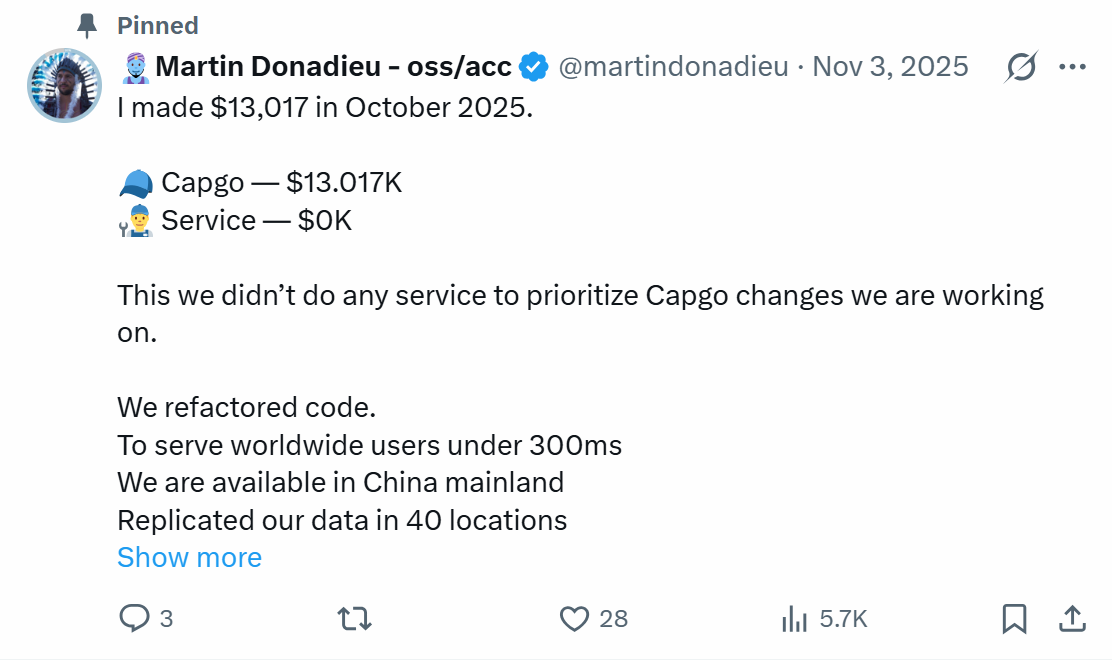
Task: Click the Nov 3, 2025 timestamp
Action: point(890,66)
